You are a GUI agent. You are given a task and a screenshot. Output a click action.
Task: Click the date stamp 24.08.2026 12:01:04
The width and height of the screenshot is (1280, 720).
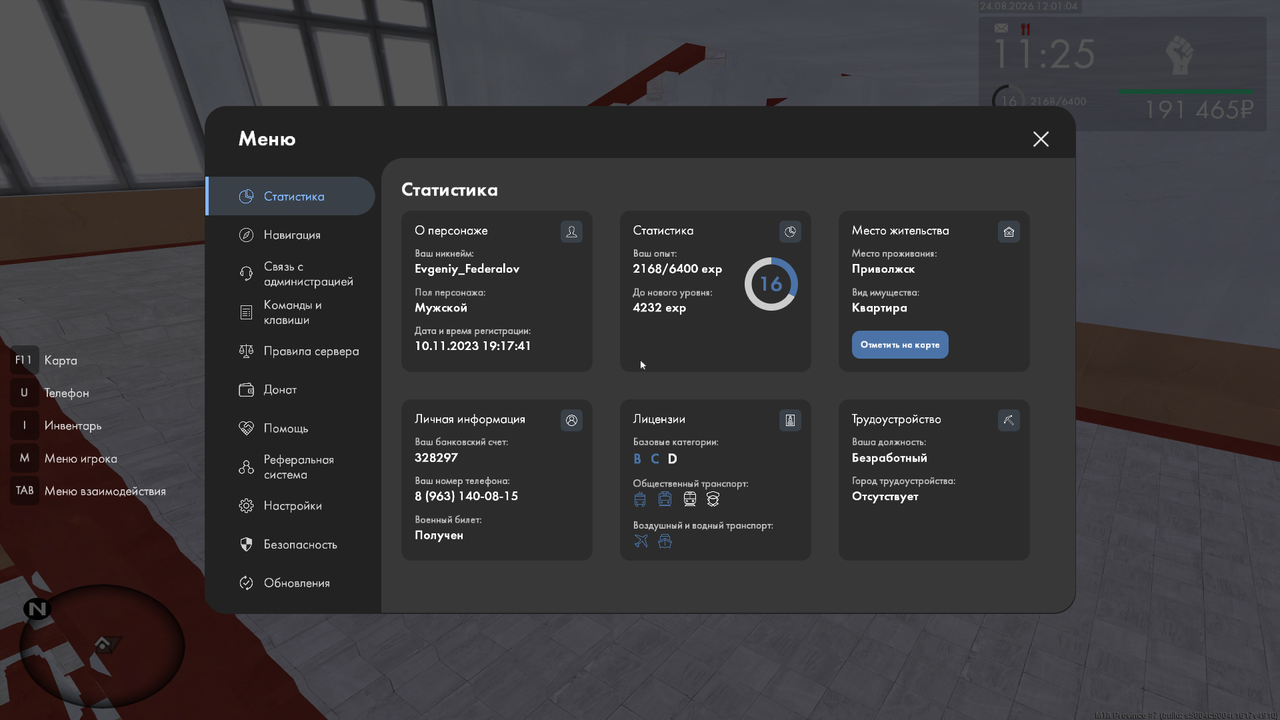click(1029, 6)
